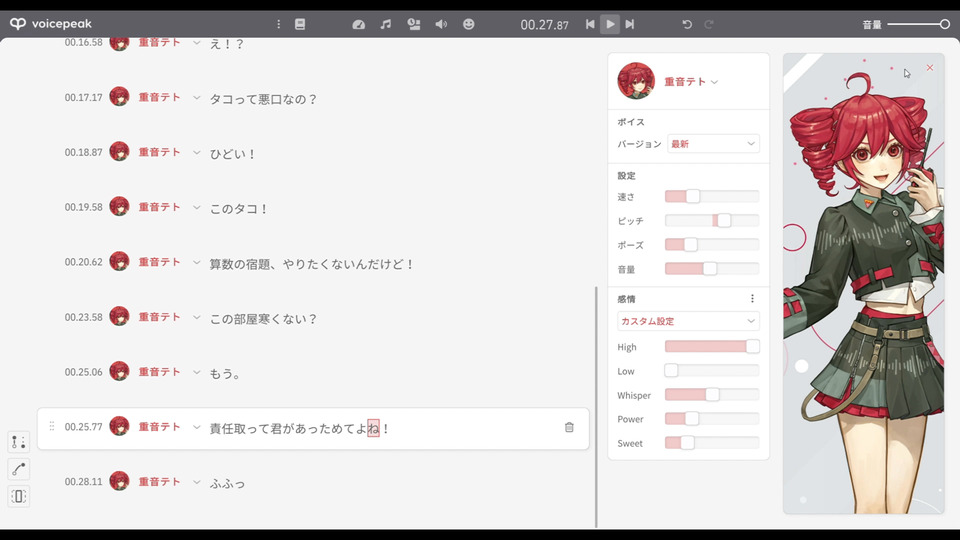Adjust master 音量 slider in top bar
Viewport: 960px width, 540px height.
pos(918,24)
